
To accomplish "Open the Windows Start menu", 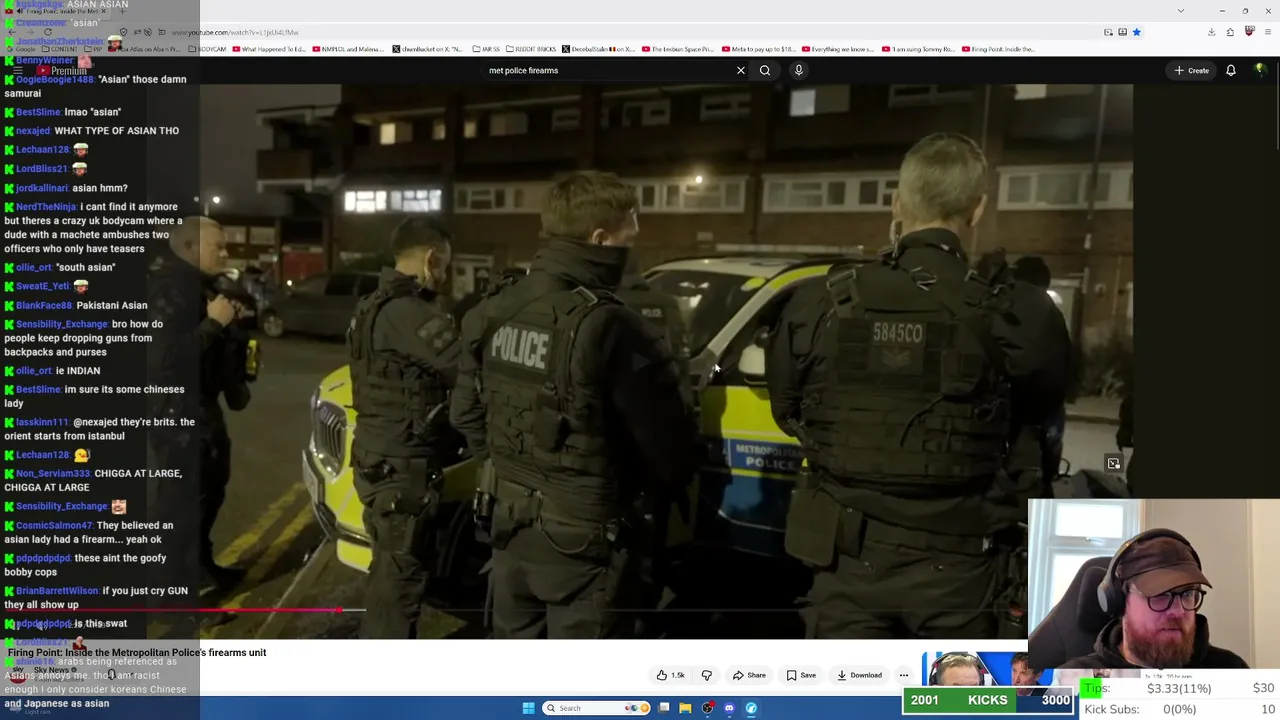I will pyautogui.click(x=528, y=708).
